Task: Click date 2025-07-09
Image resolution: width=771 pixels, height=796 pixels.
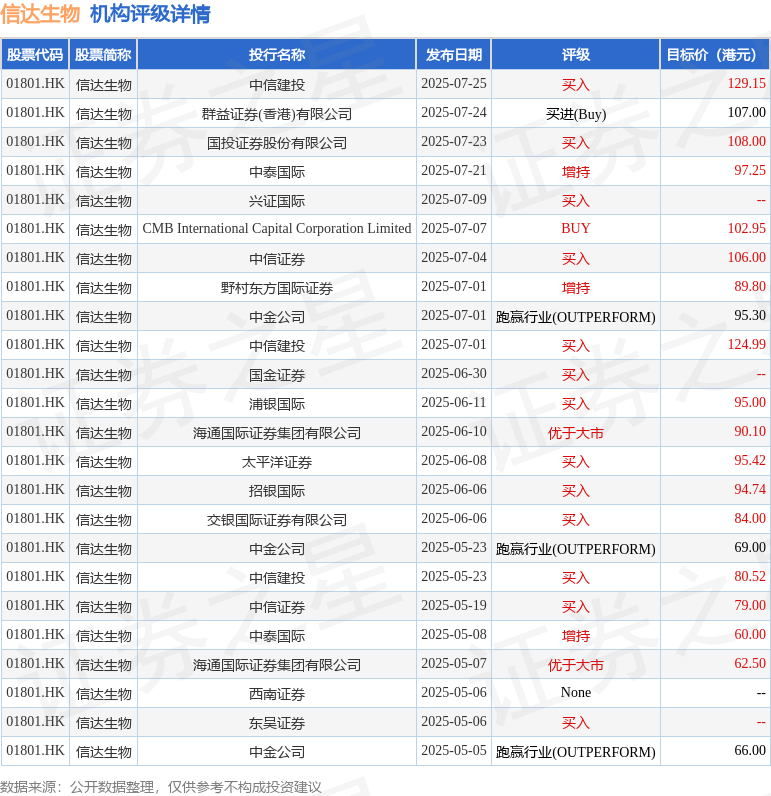Action: tap(454, 199)
